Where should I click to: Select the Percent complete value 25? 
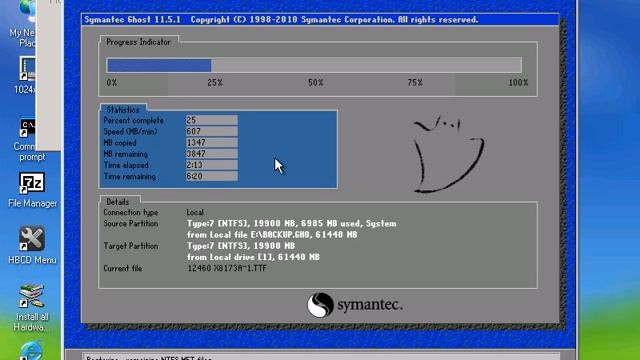(x=211, y=120)
